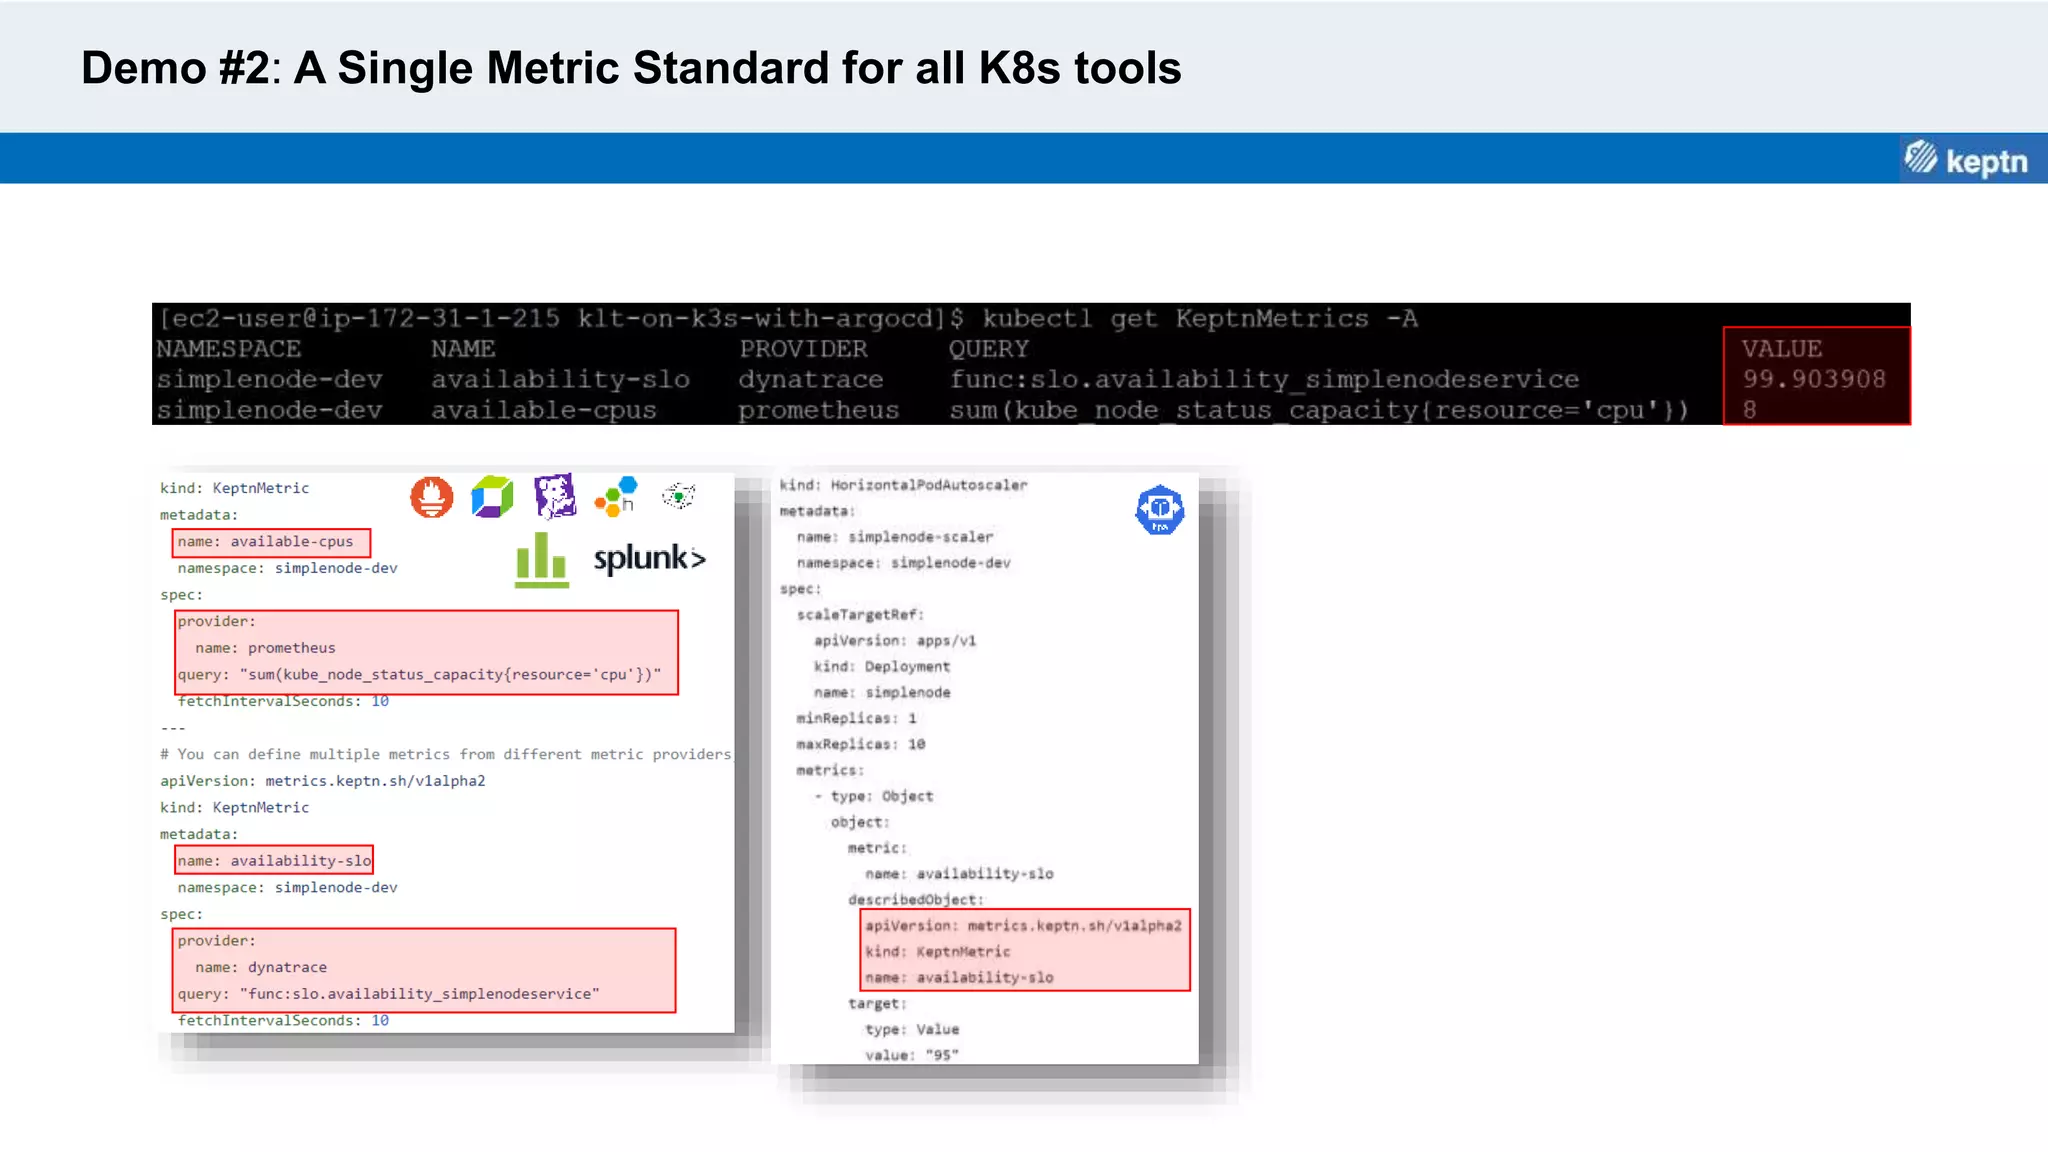Click the comment about multiple metric providers
Screen dimensions: 2048x1152
[x=445, y=754]
